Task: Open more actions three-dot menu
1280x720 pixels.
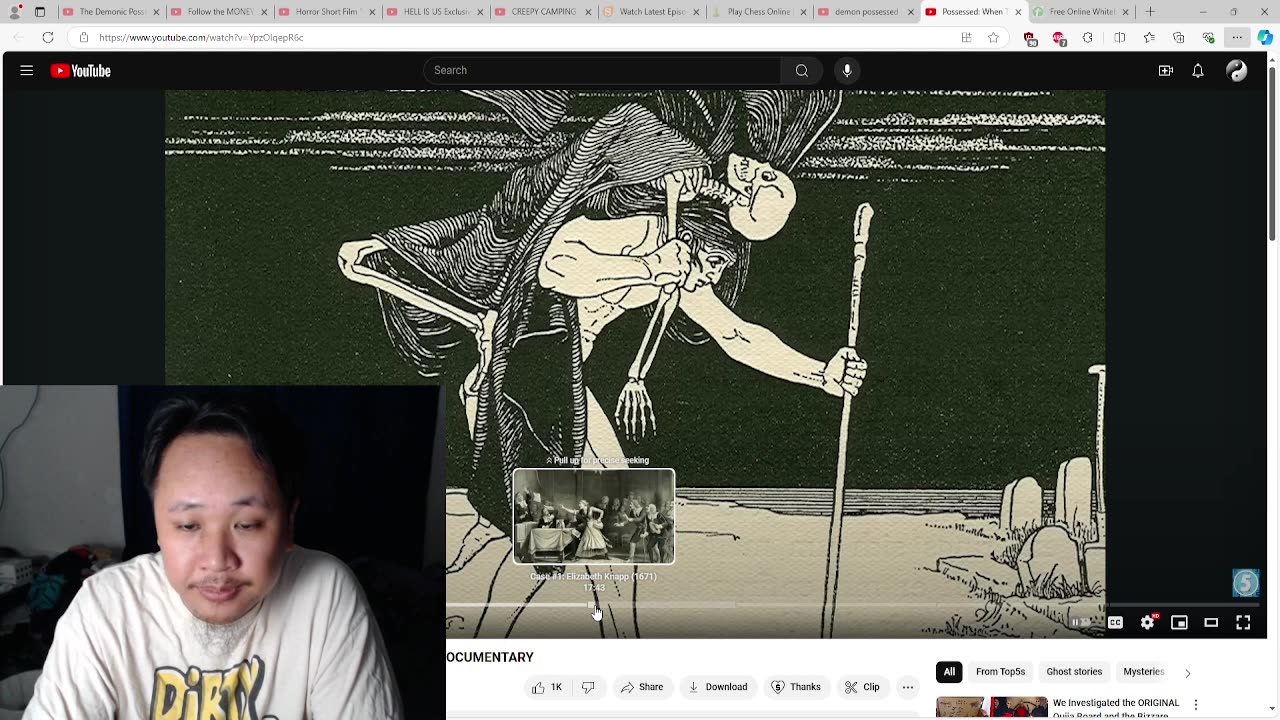Action: (x=908, y=687)
